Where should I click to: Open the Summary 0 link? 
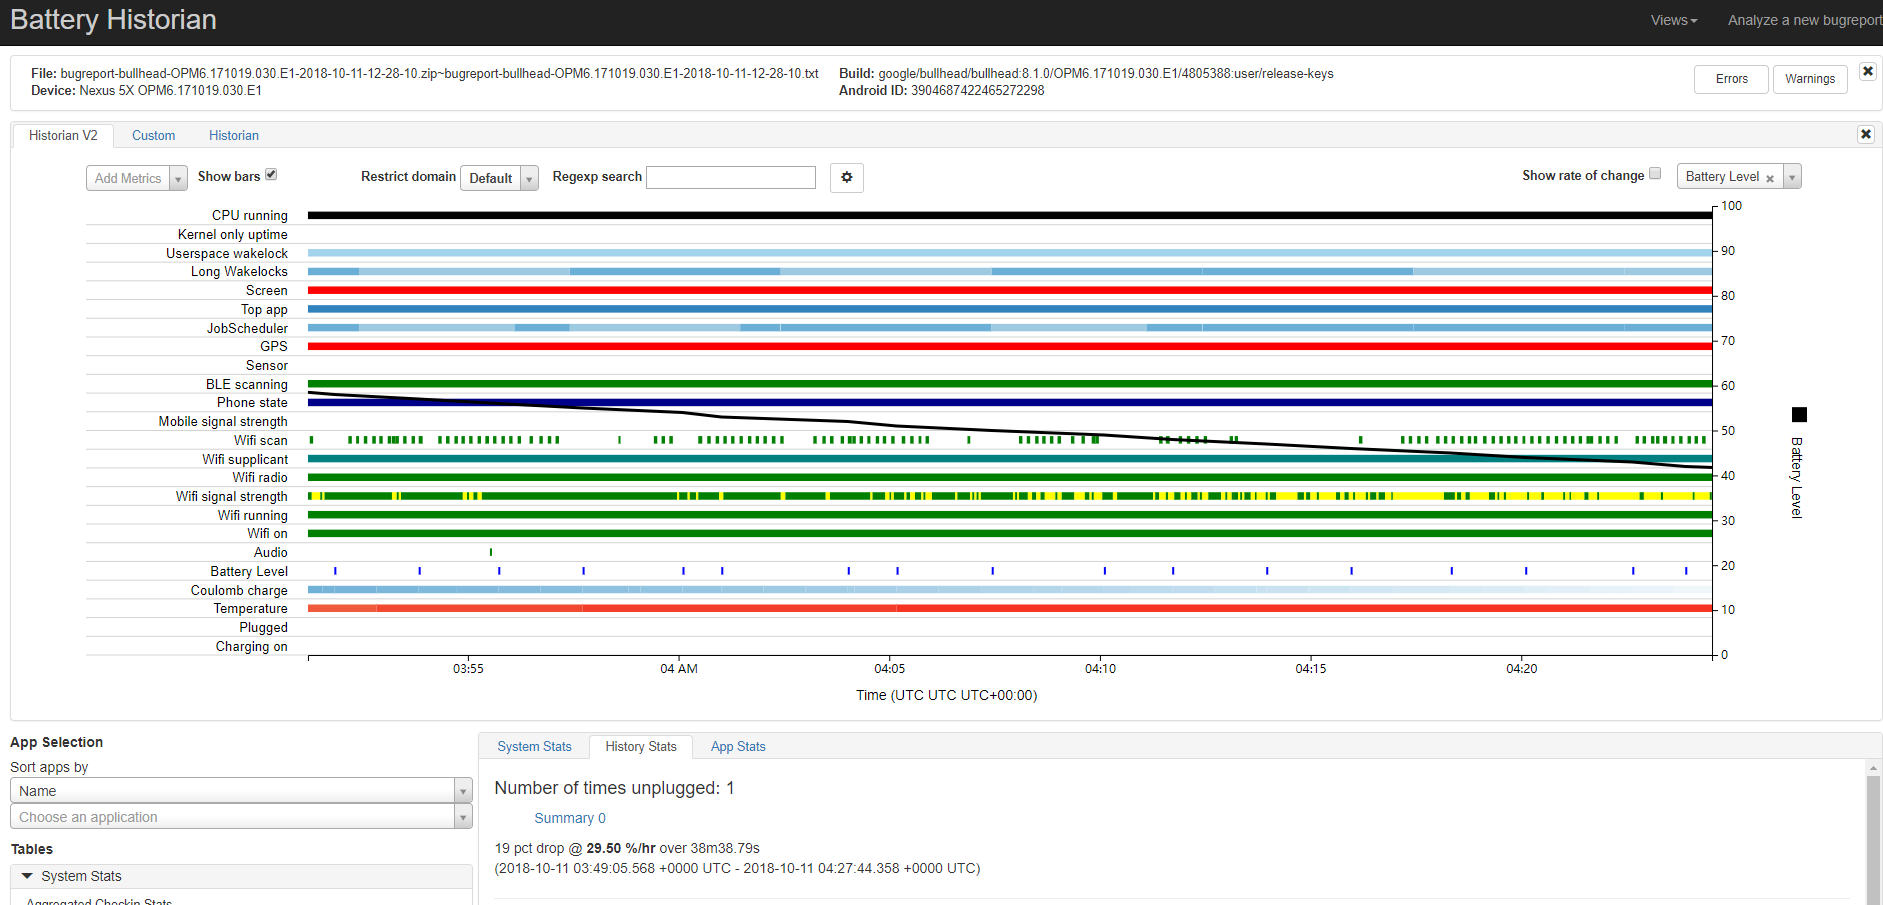[570, 818]
